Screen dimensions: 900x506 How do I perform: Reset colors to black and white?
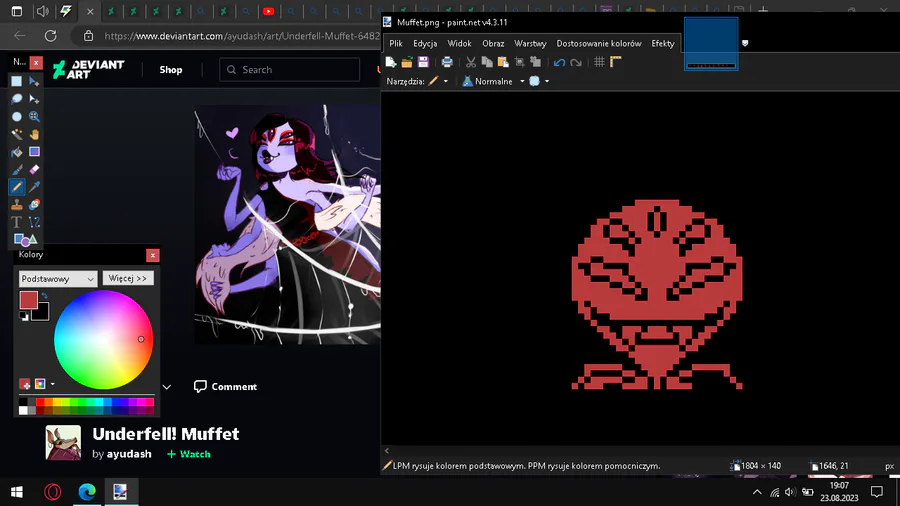pos(24,316)
